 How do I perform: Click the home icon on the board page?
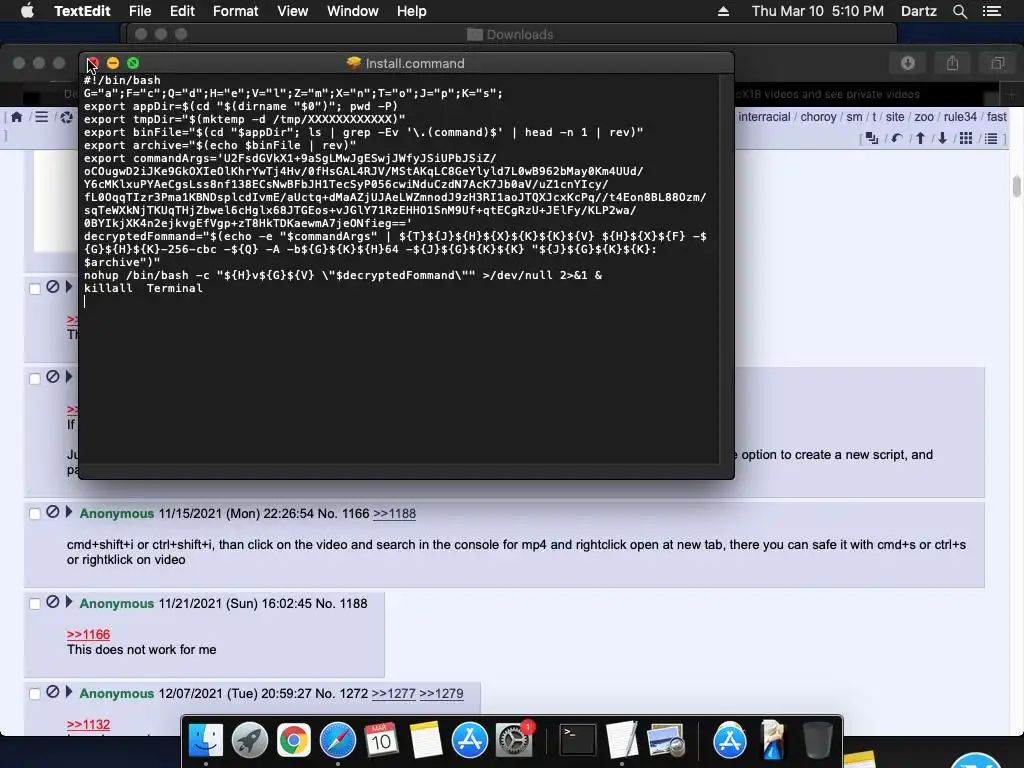[16, 117]
